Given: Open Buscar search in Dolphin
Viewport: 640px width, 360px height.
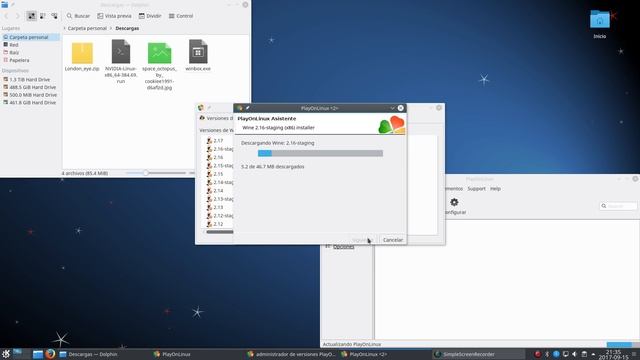Looking at the screenshot, I should pos(78,16).
